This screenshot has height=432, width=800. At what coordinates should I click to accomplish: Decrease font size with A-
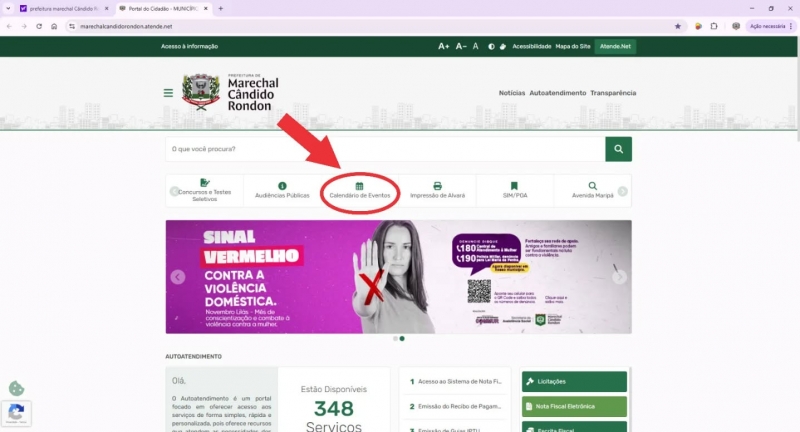[x=461, y=46]
